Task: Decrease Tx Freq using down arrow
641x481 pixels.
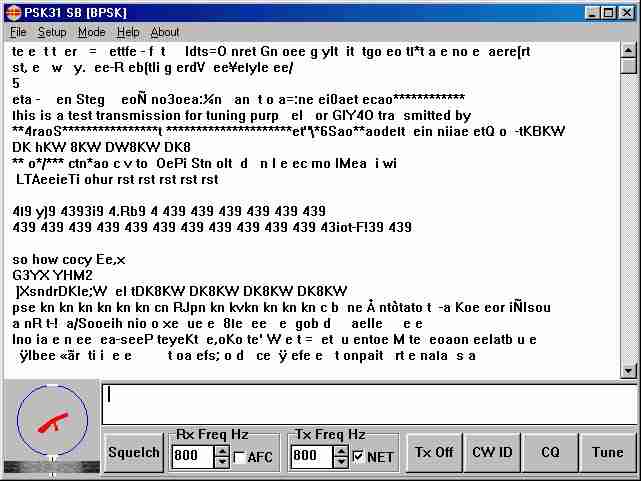Action: click(340, 463)
